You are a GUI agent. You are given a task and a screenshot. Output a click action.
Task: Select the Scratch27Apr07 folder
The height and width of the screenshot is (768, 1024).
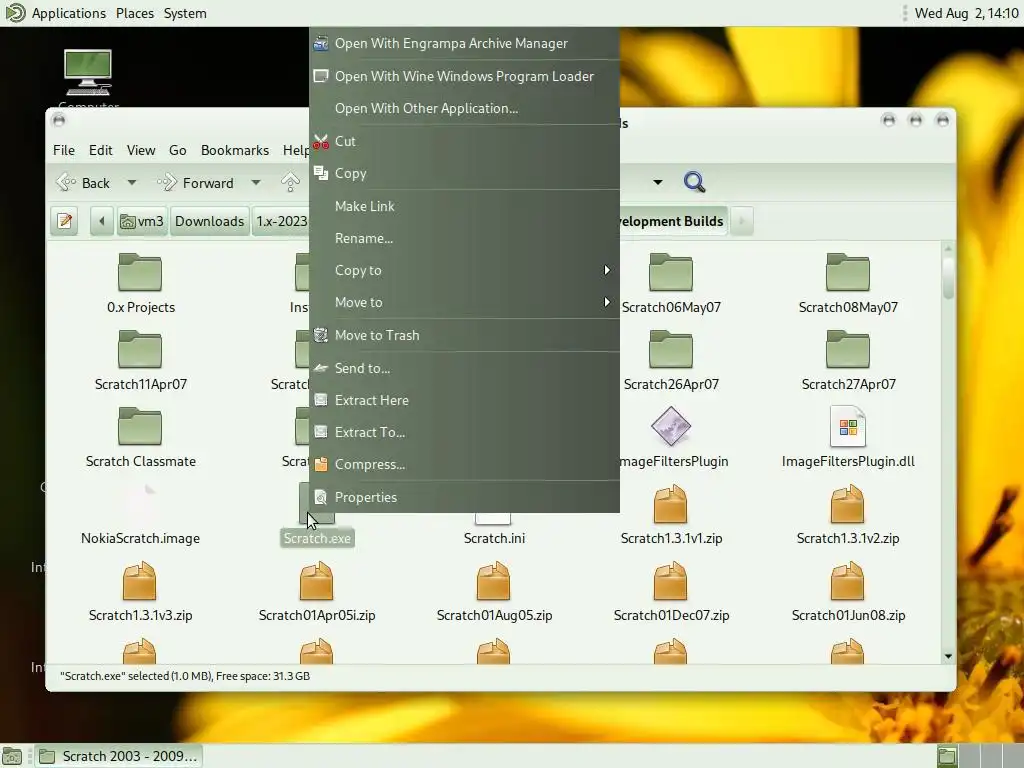[x=848, y=349]
